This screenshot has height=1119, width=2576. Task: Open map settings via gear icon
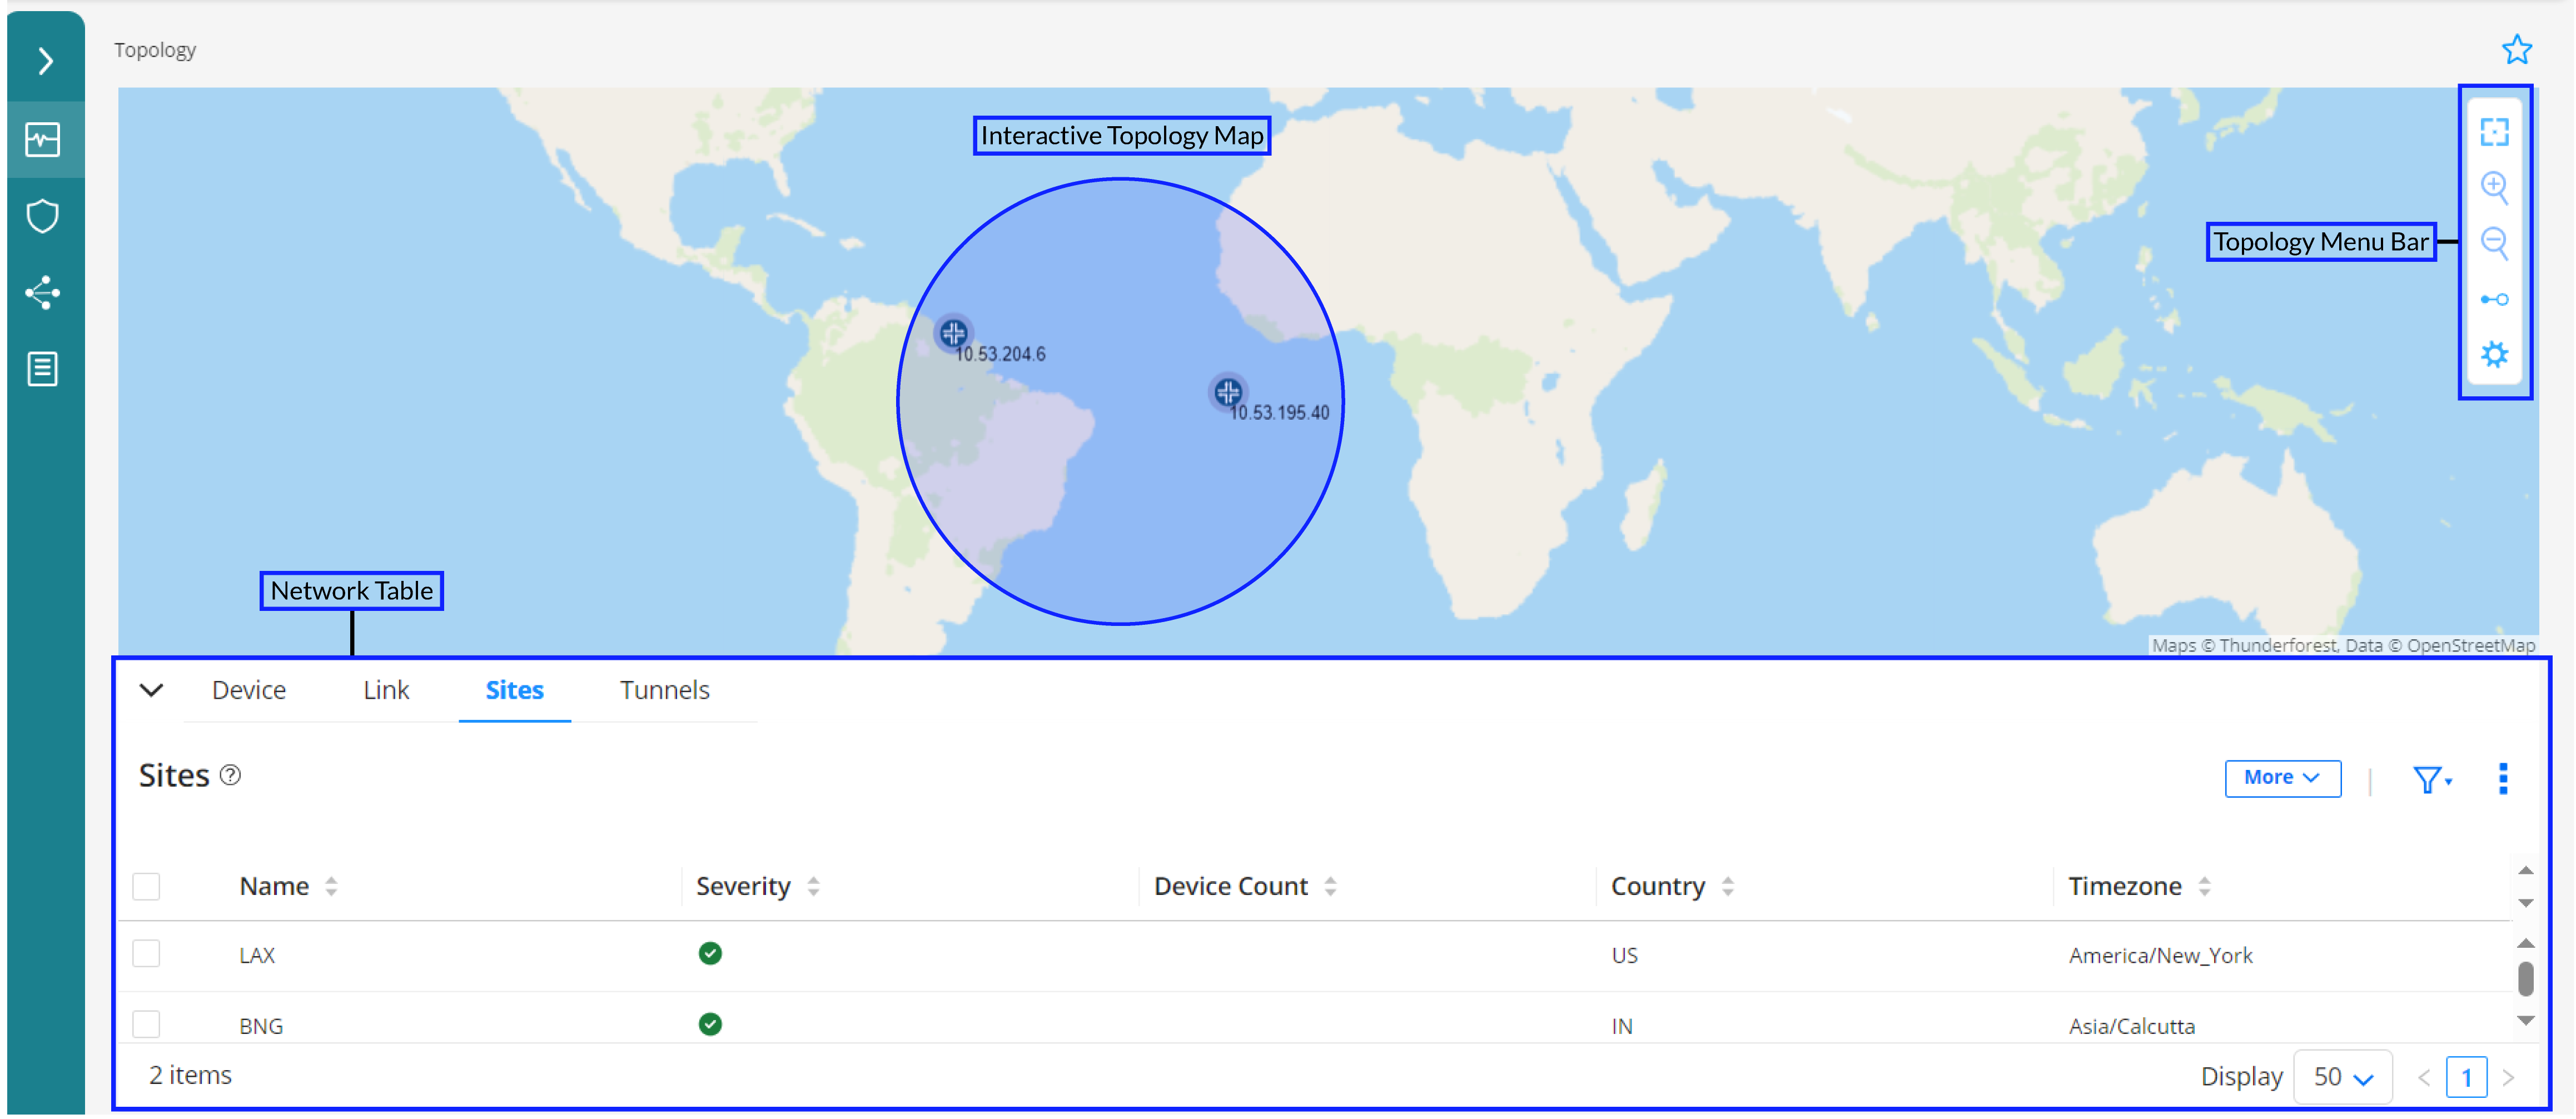coord(2495,353)
